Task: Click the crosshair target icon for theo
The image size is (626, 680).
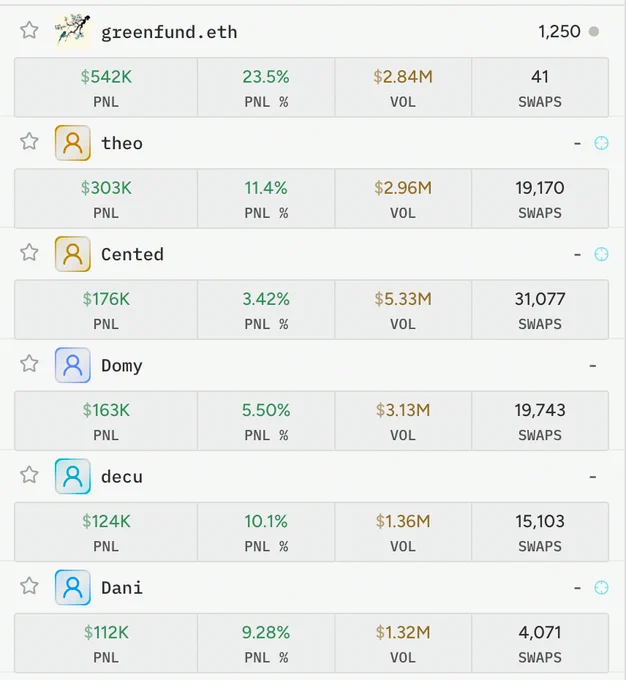Action: coord(601,143)
